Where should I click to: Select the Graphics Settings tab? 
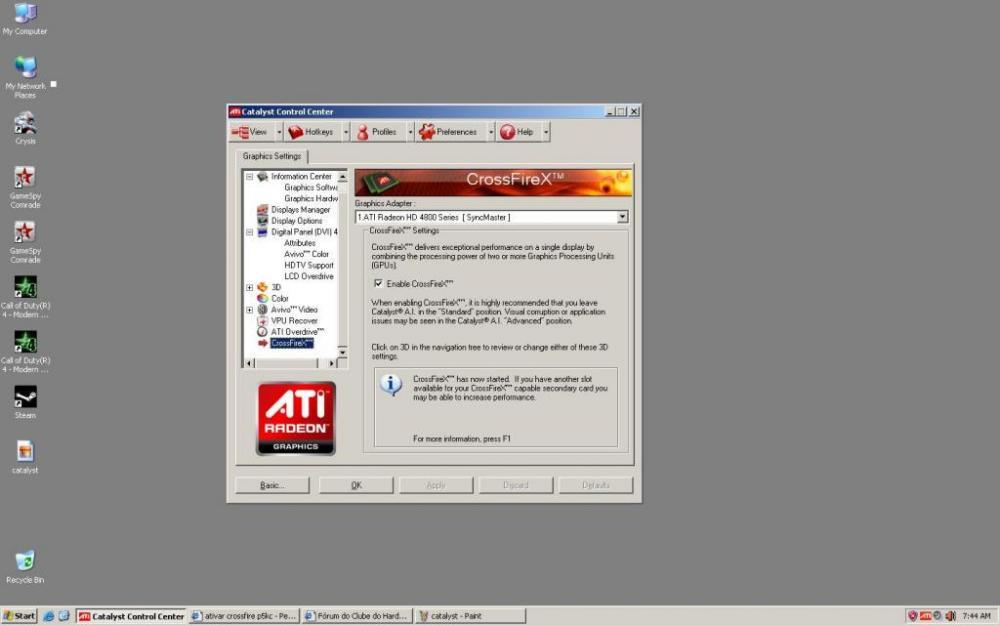(272, 156)
